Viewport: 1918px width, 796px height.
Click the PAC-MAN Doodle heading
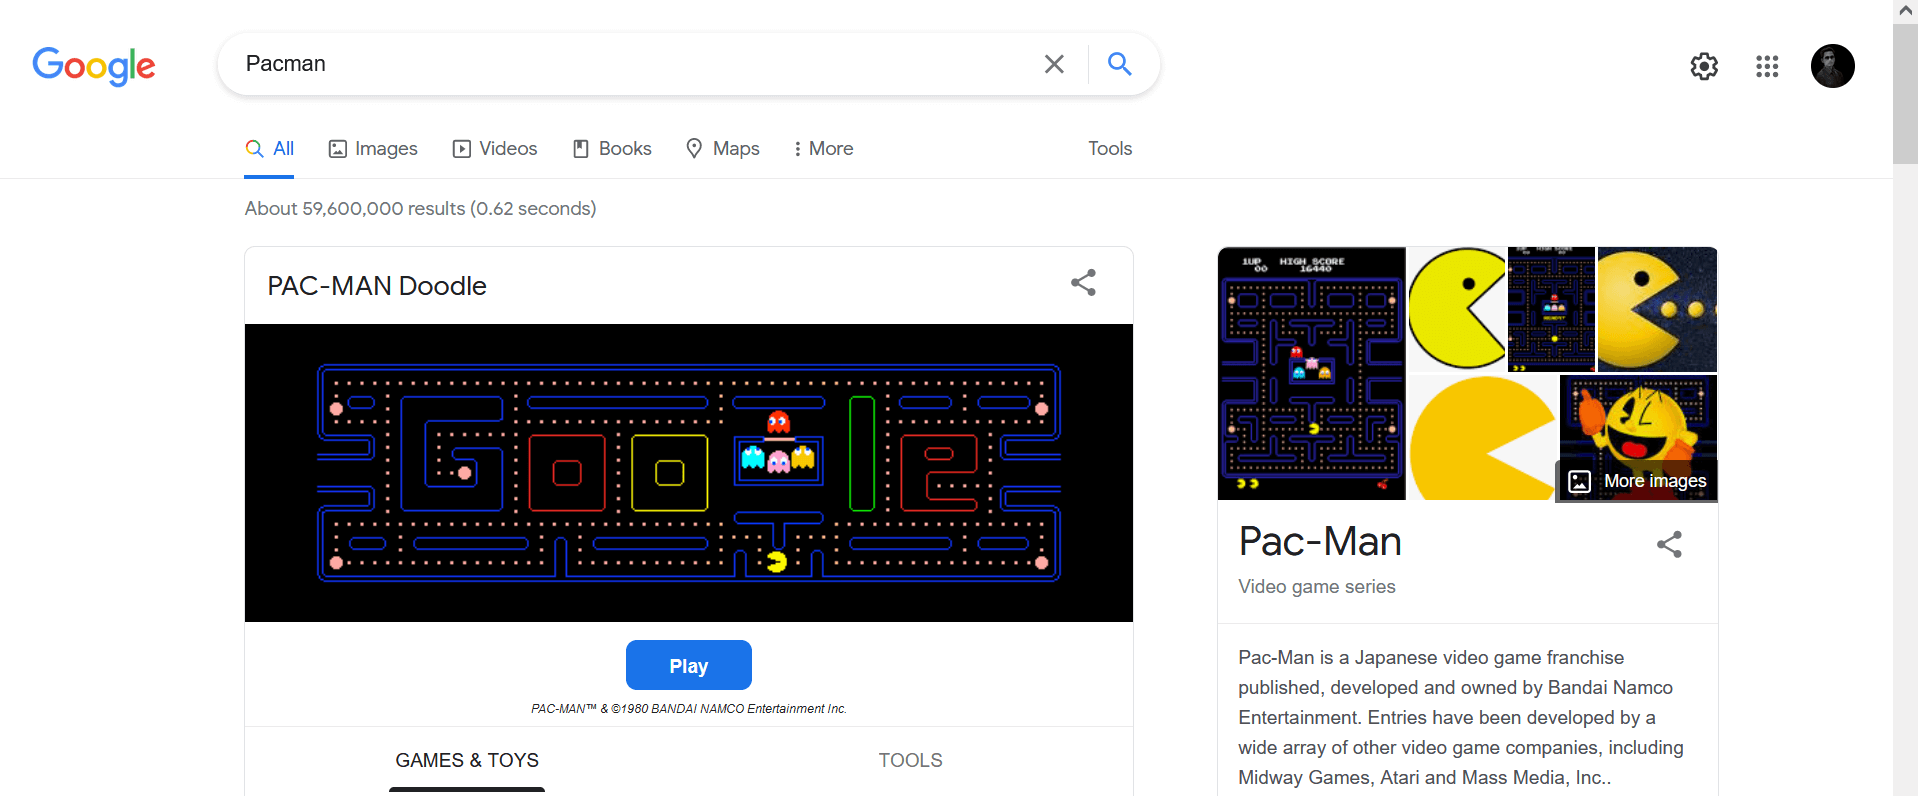(x=377, y=286)
